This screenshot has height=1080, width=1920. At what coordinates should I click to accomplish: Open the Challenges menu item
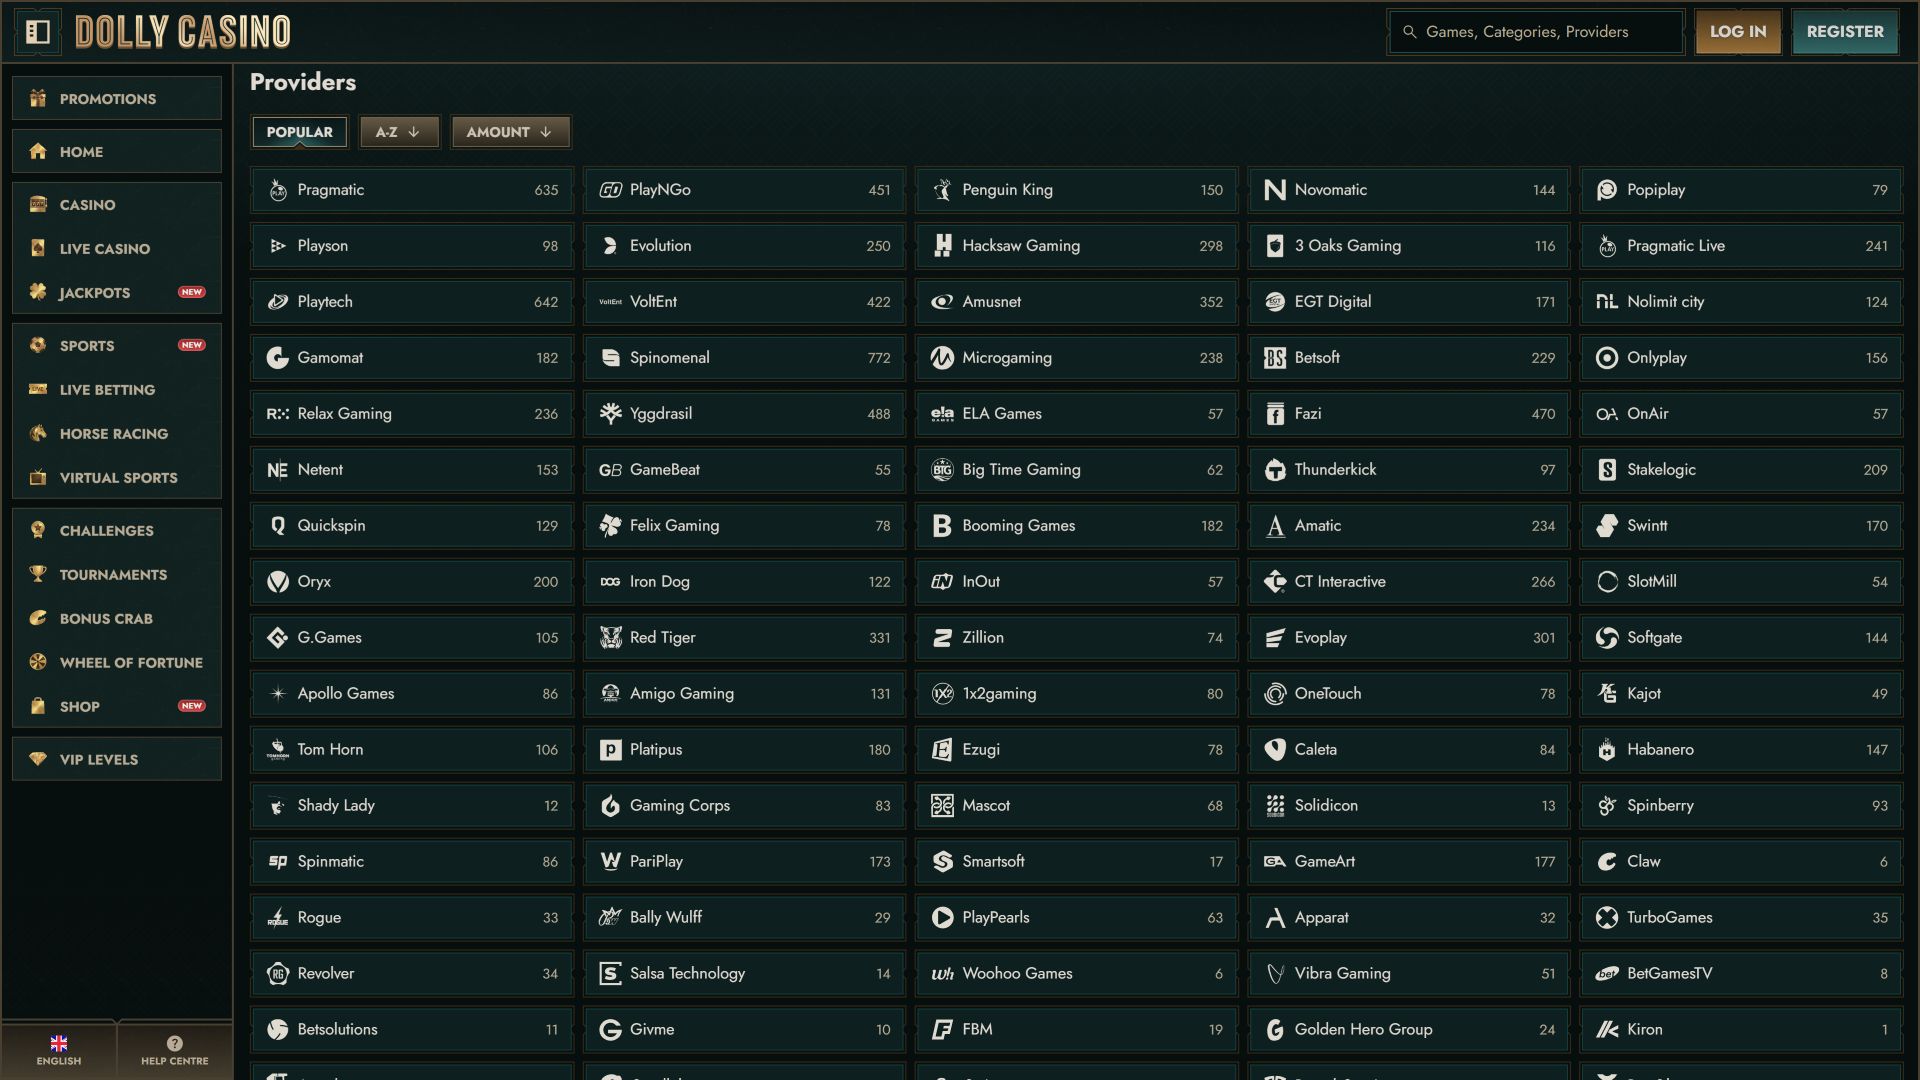click(x=117, y=530)
